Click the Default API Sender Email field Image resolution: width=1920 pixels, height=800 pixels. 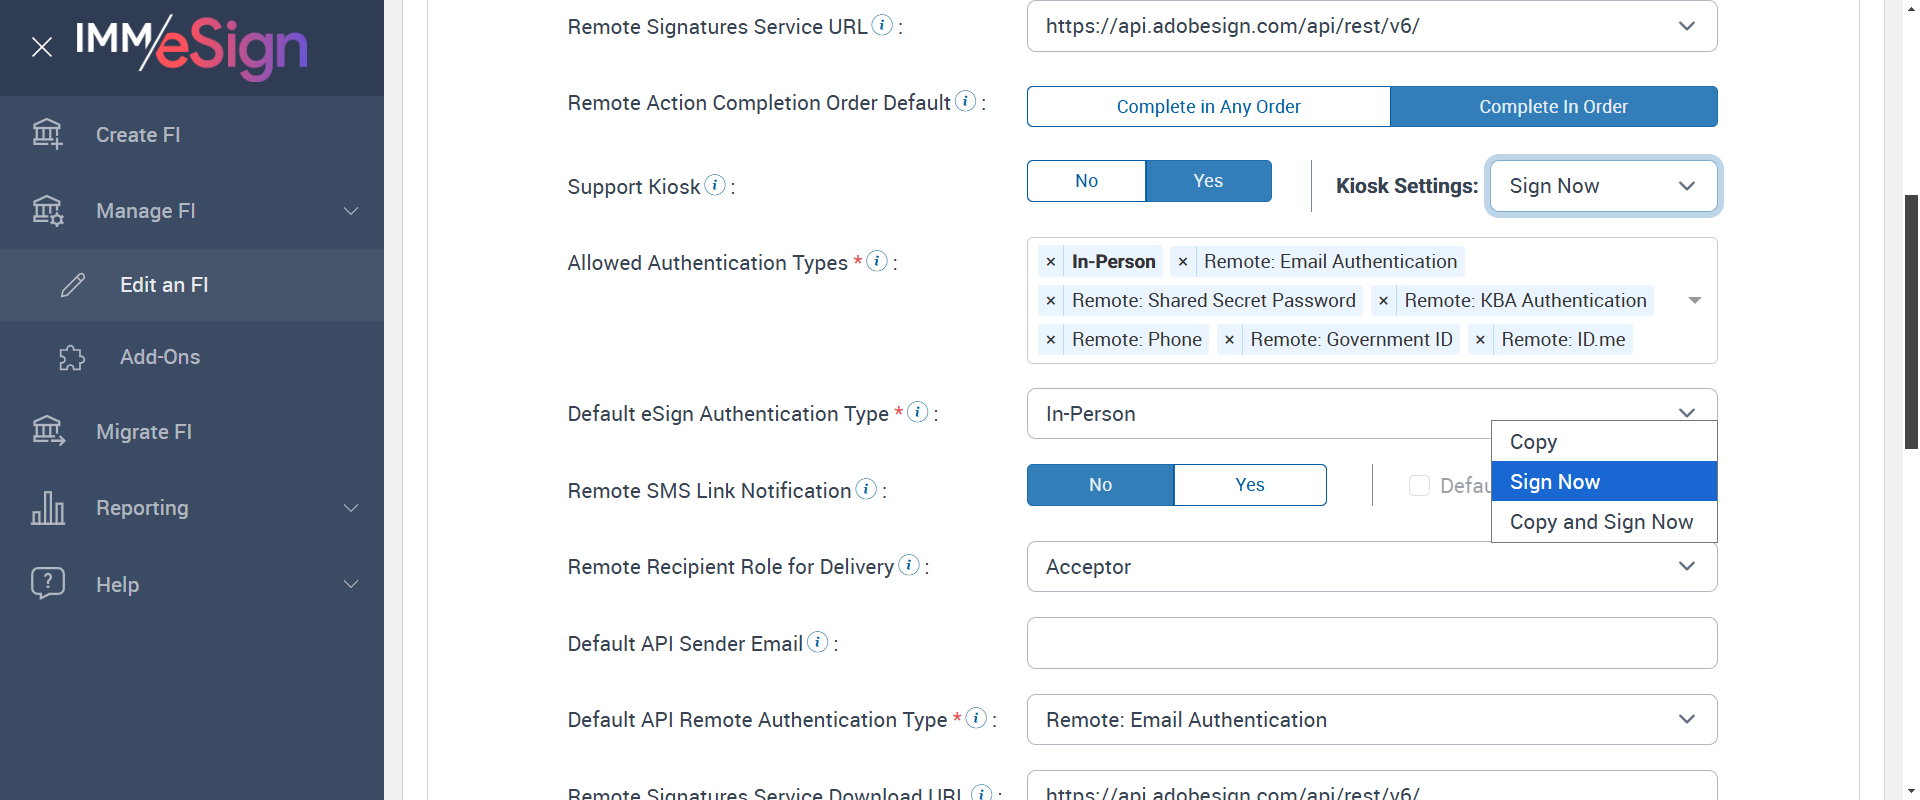point(1371,643)
